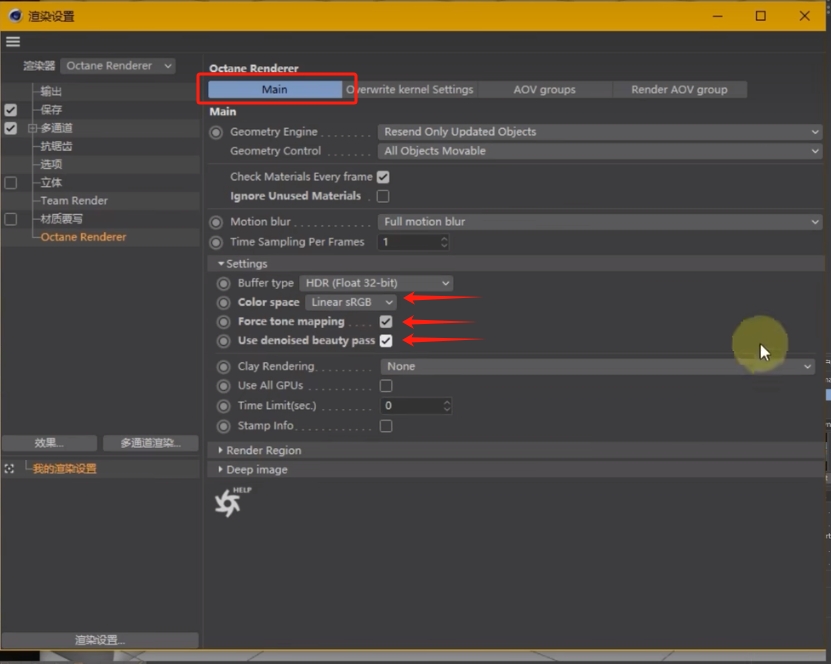This screenshot has width=831, height=664.
Task: Switch to AOV groups tab
Action: (x=544, y=90)
